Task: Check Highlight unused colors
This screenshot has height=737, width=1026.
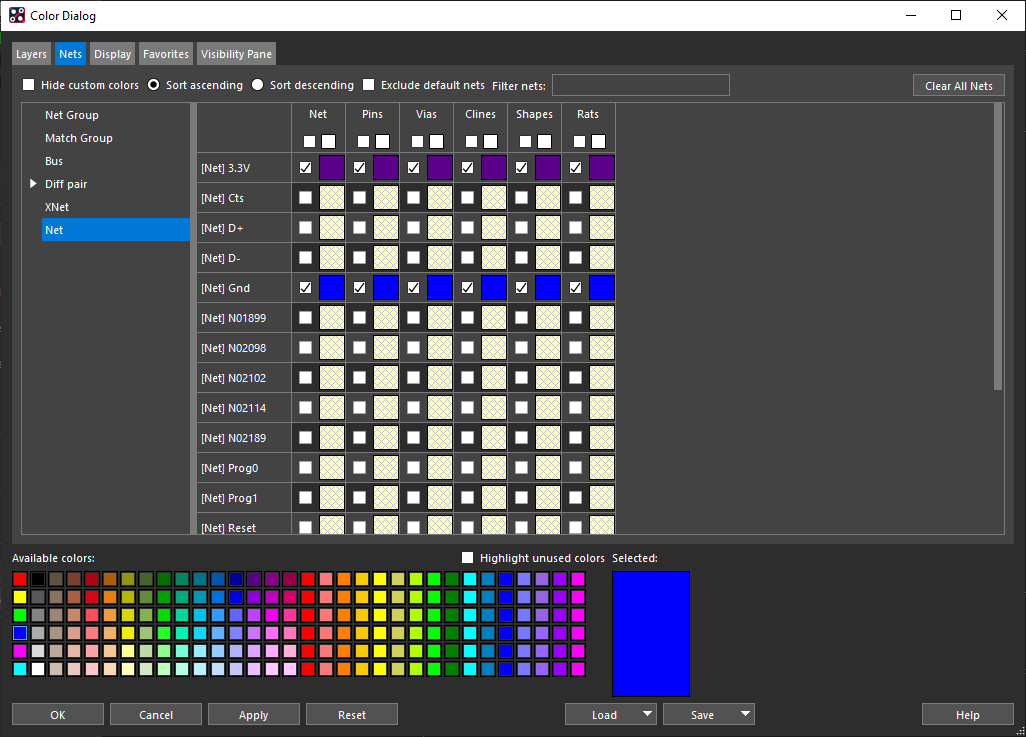Action: coord(467,558)
